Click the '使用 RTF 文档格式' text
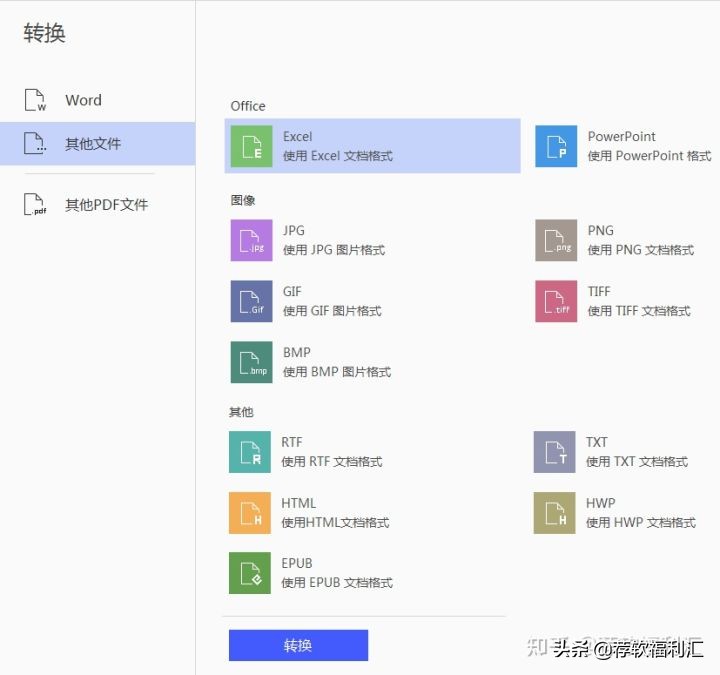 pos(332,462)
